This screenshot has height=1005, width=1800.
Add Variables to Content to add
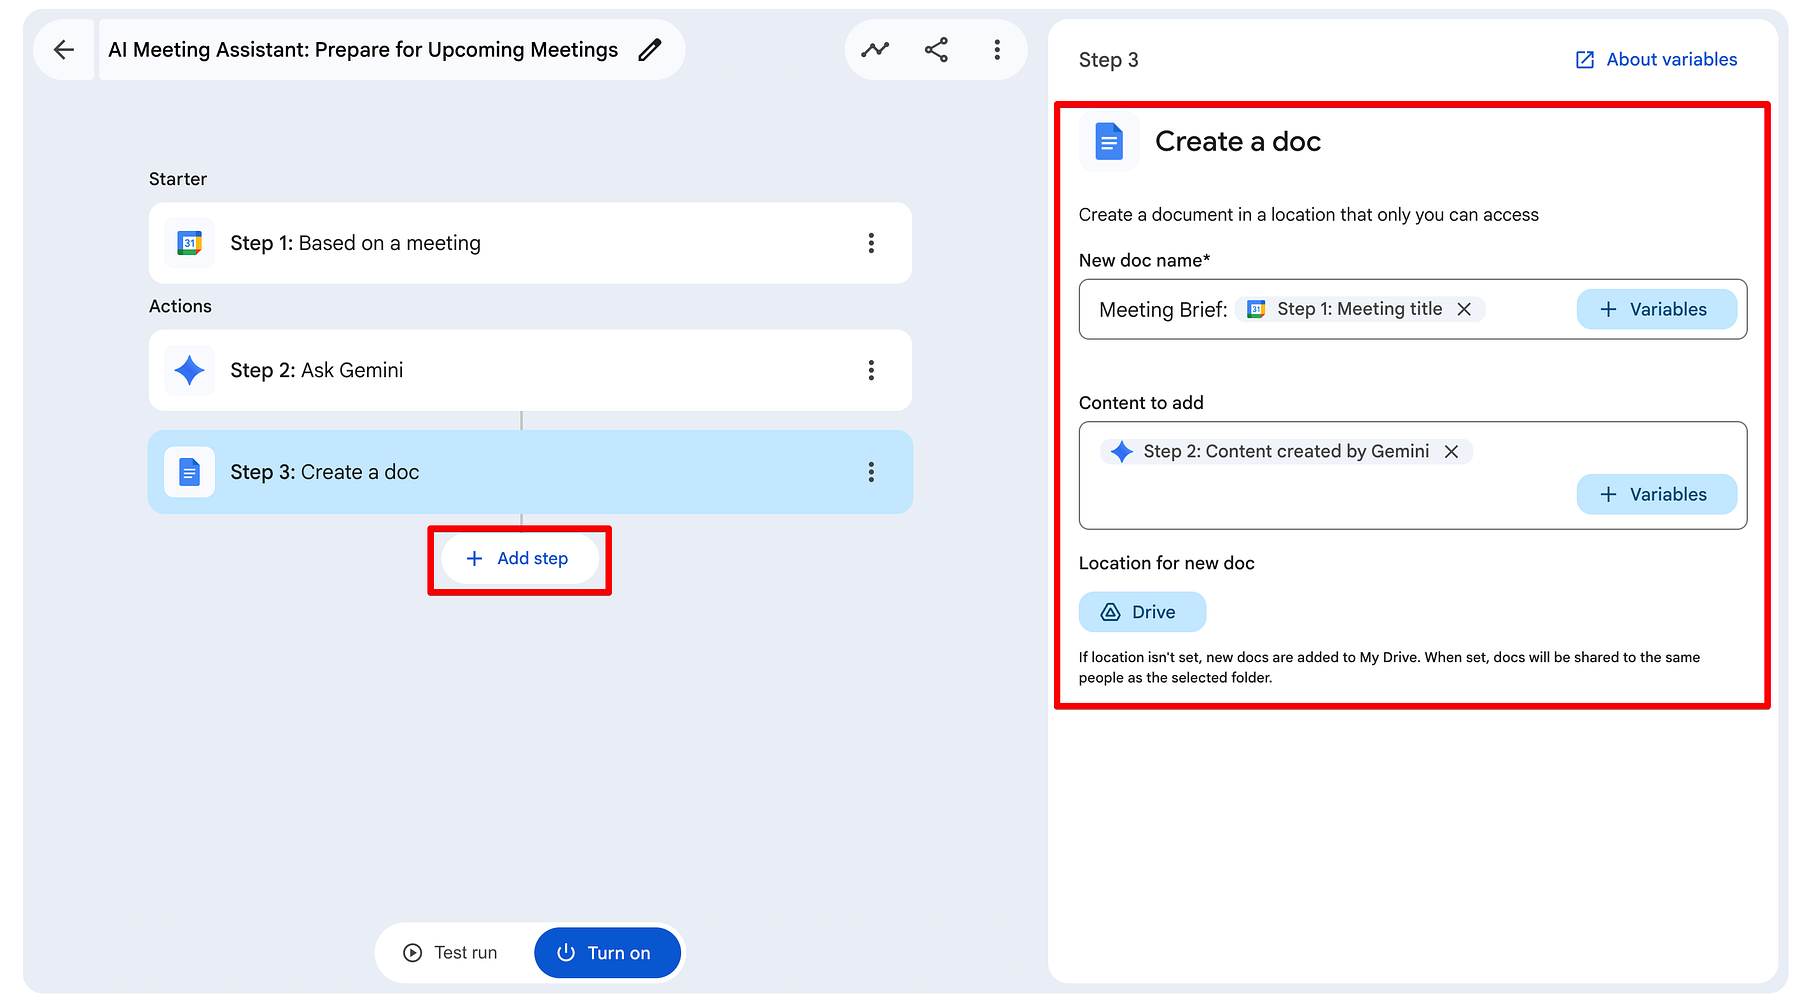[x=1656, y=495]
